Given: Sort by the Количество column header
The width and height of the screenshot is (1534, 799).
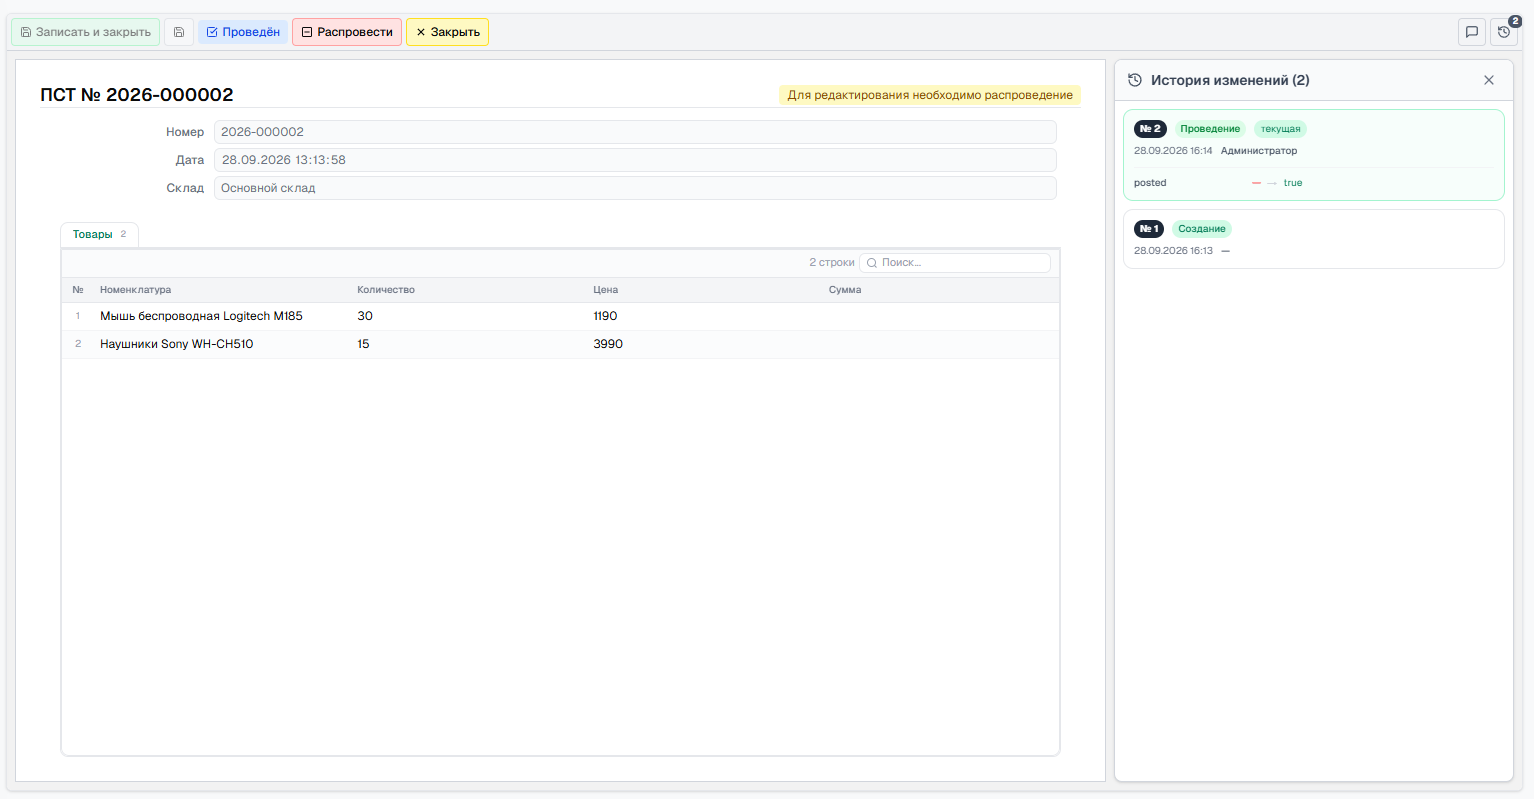Looking at the screenshot, I should coord(386,290).
